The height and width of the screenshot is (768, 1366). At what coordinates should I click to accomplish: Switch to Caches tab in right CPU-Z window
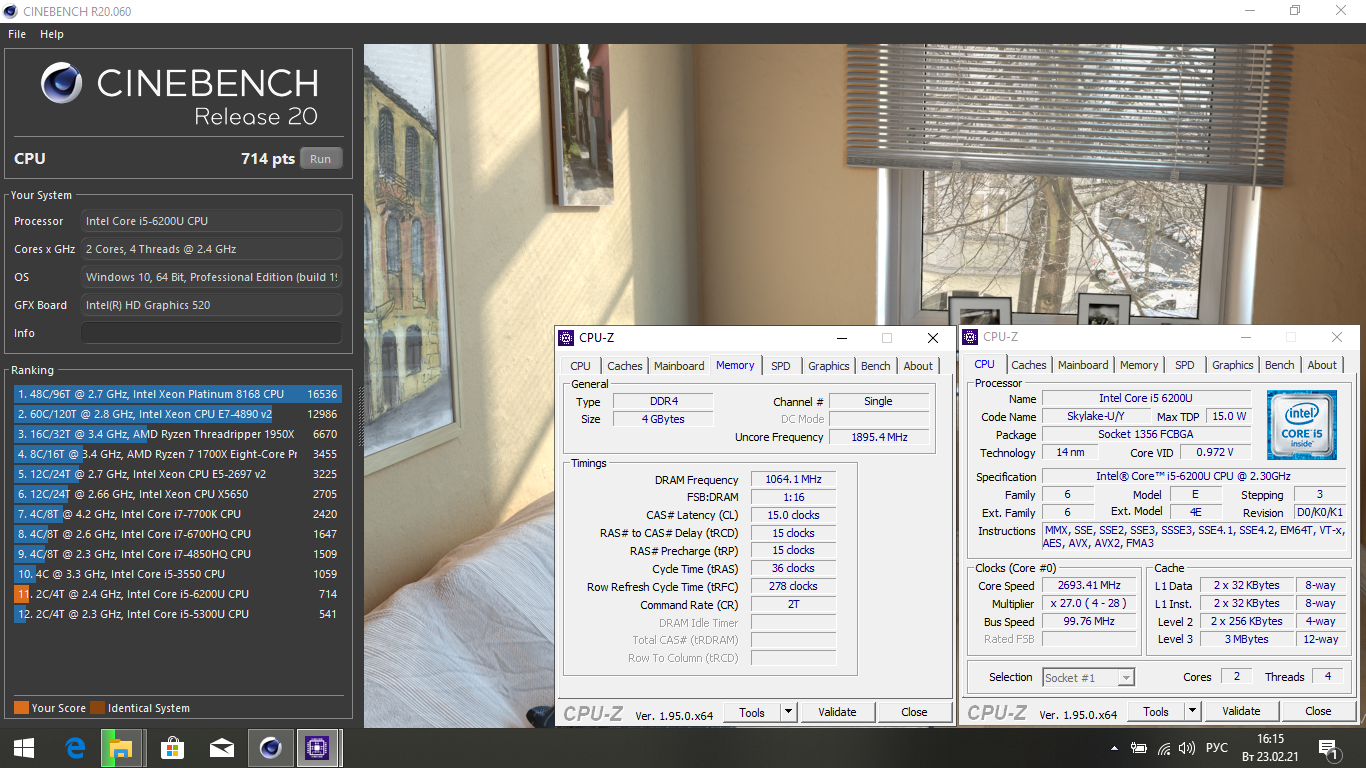tap(1029, 365)
